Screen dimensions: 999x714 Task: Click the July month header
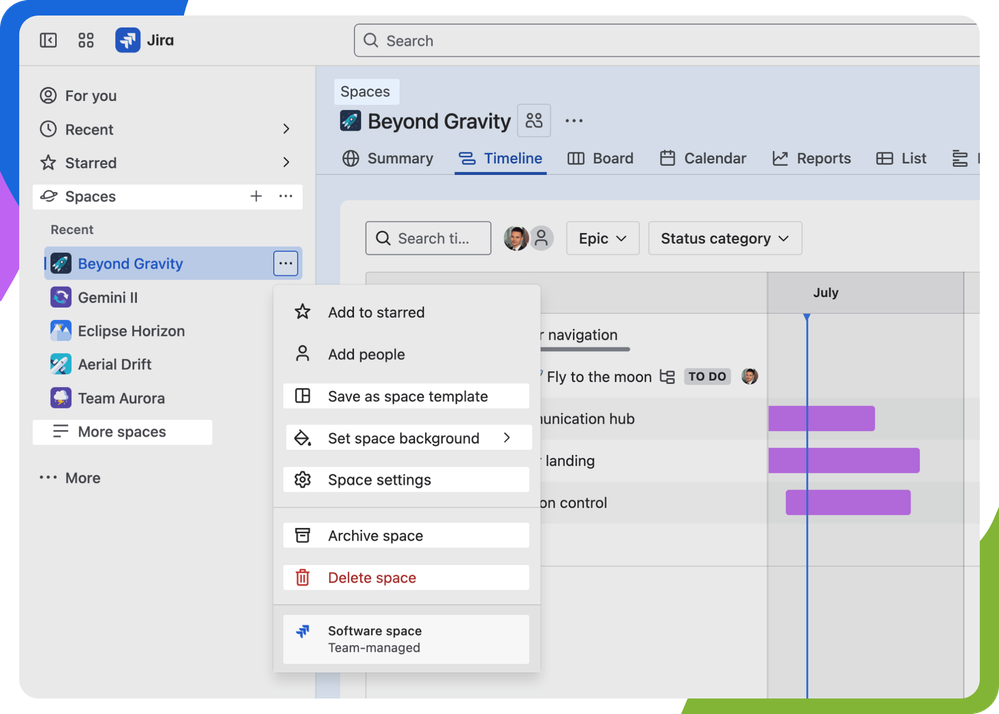click(825, 293)
